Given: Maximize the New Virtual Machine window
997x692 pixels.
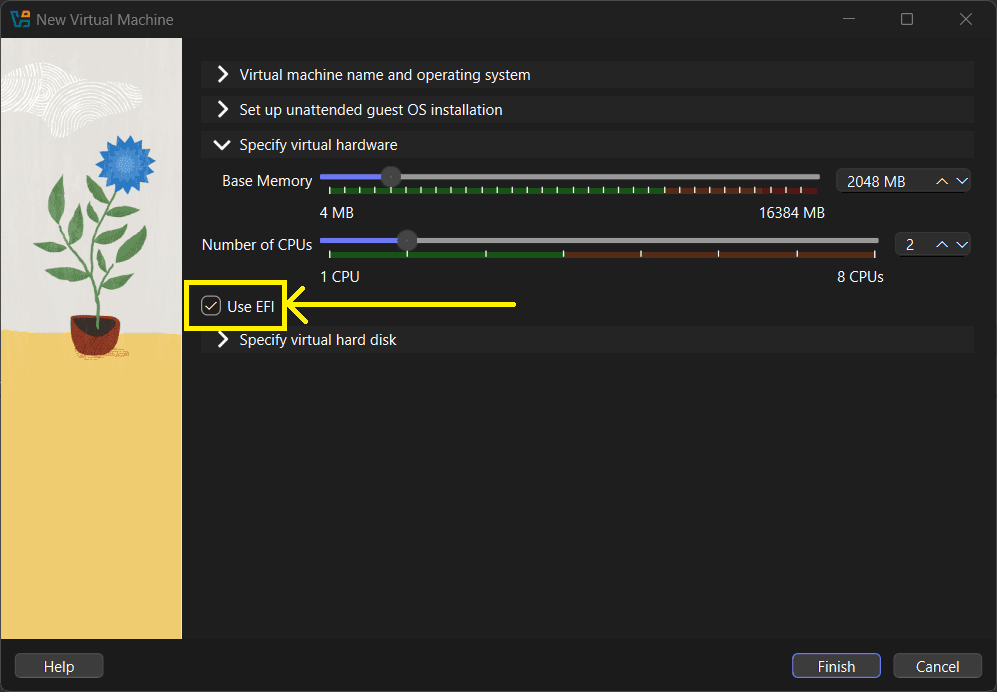Looking at the screenshot, I should [x=907, y=19].
